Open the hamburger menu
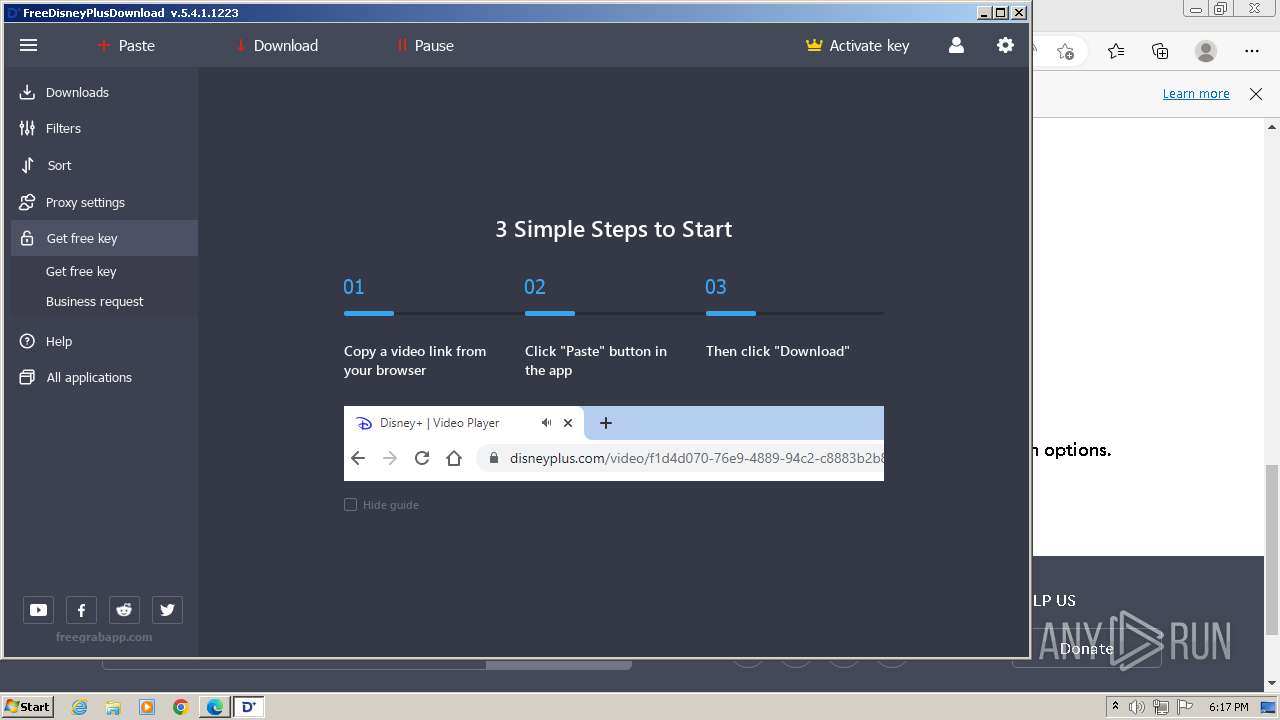Screen dimensions: 1280x720 (28, 45)
